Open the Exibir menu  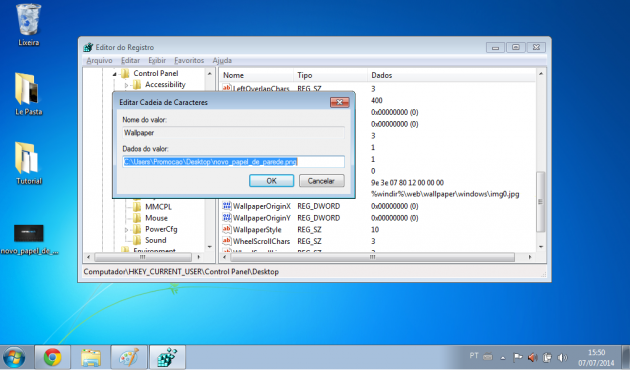157,60
